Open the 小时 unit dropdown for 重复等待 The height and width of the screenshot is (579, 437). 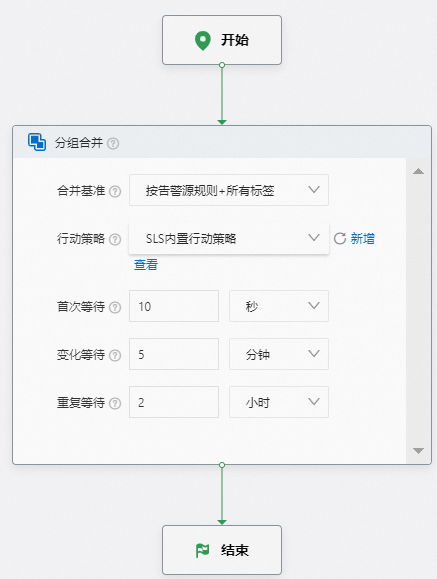tap(279, 402)
